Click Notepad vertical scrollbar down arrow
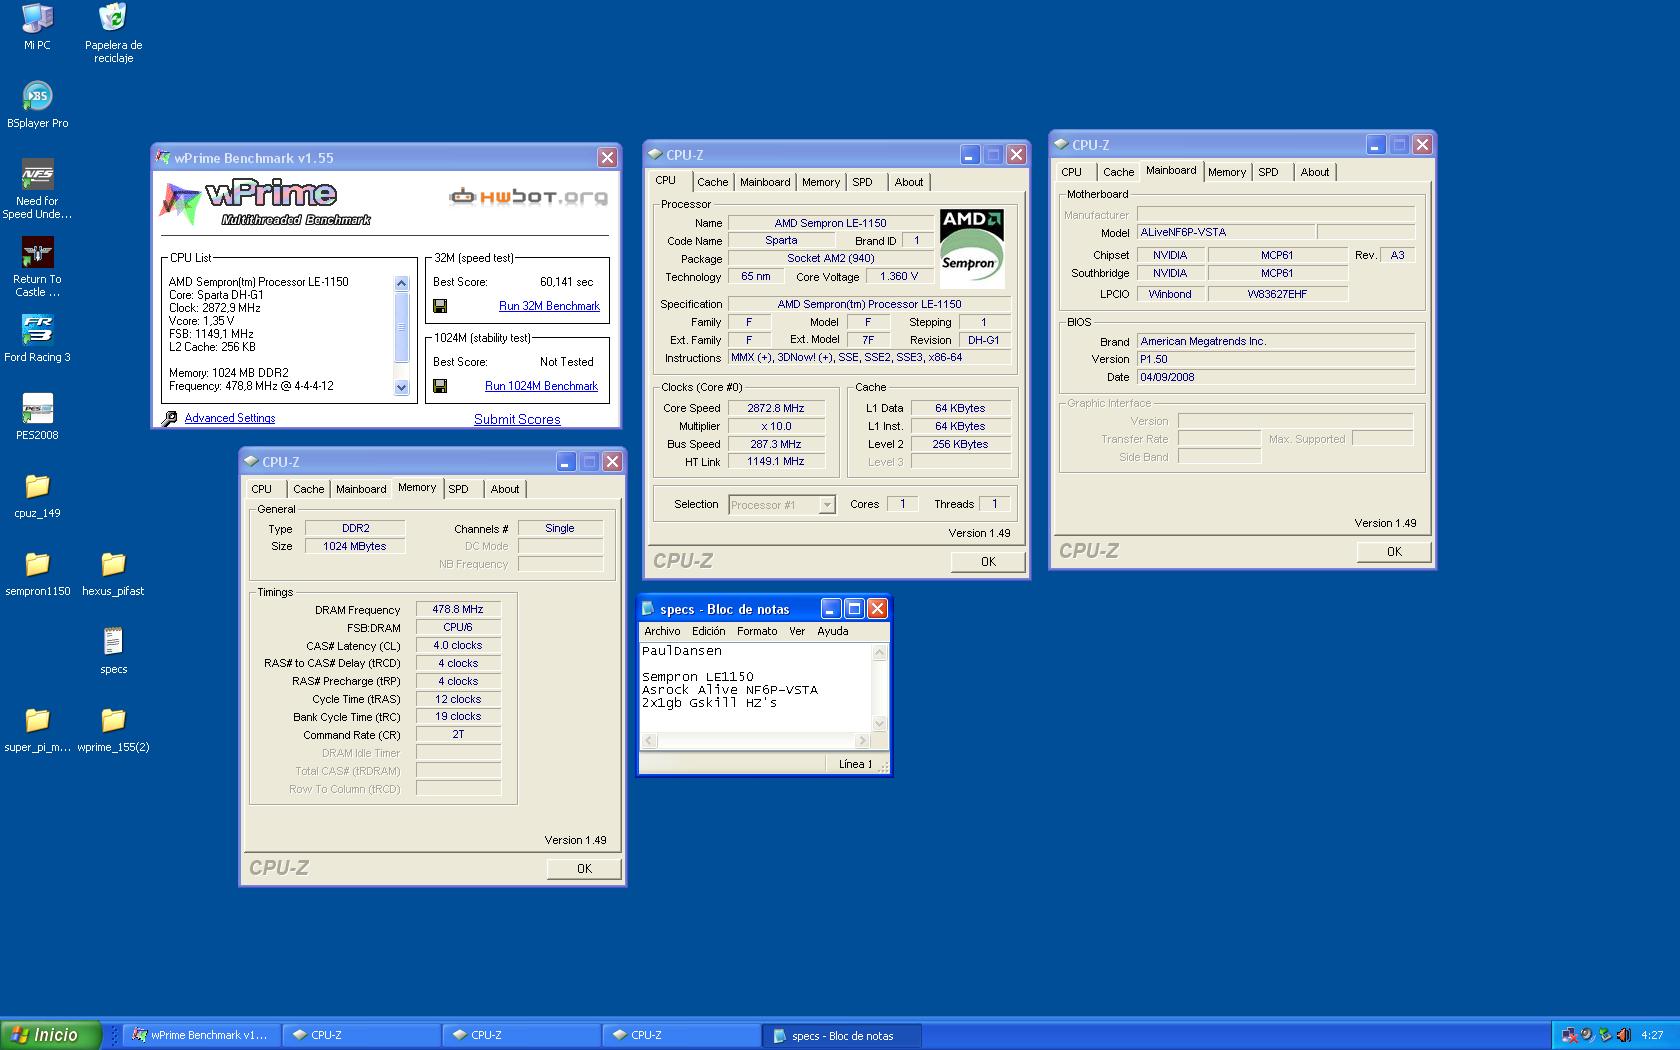This screenshot has width=1680, height=1050. tap(880, 724)
